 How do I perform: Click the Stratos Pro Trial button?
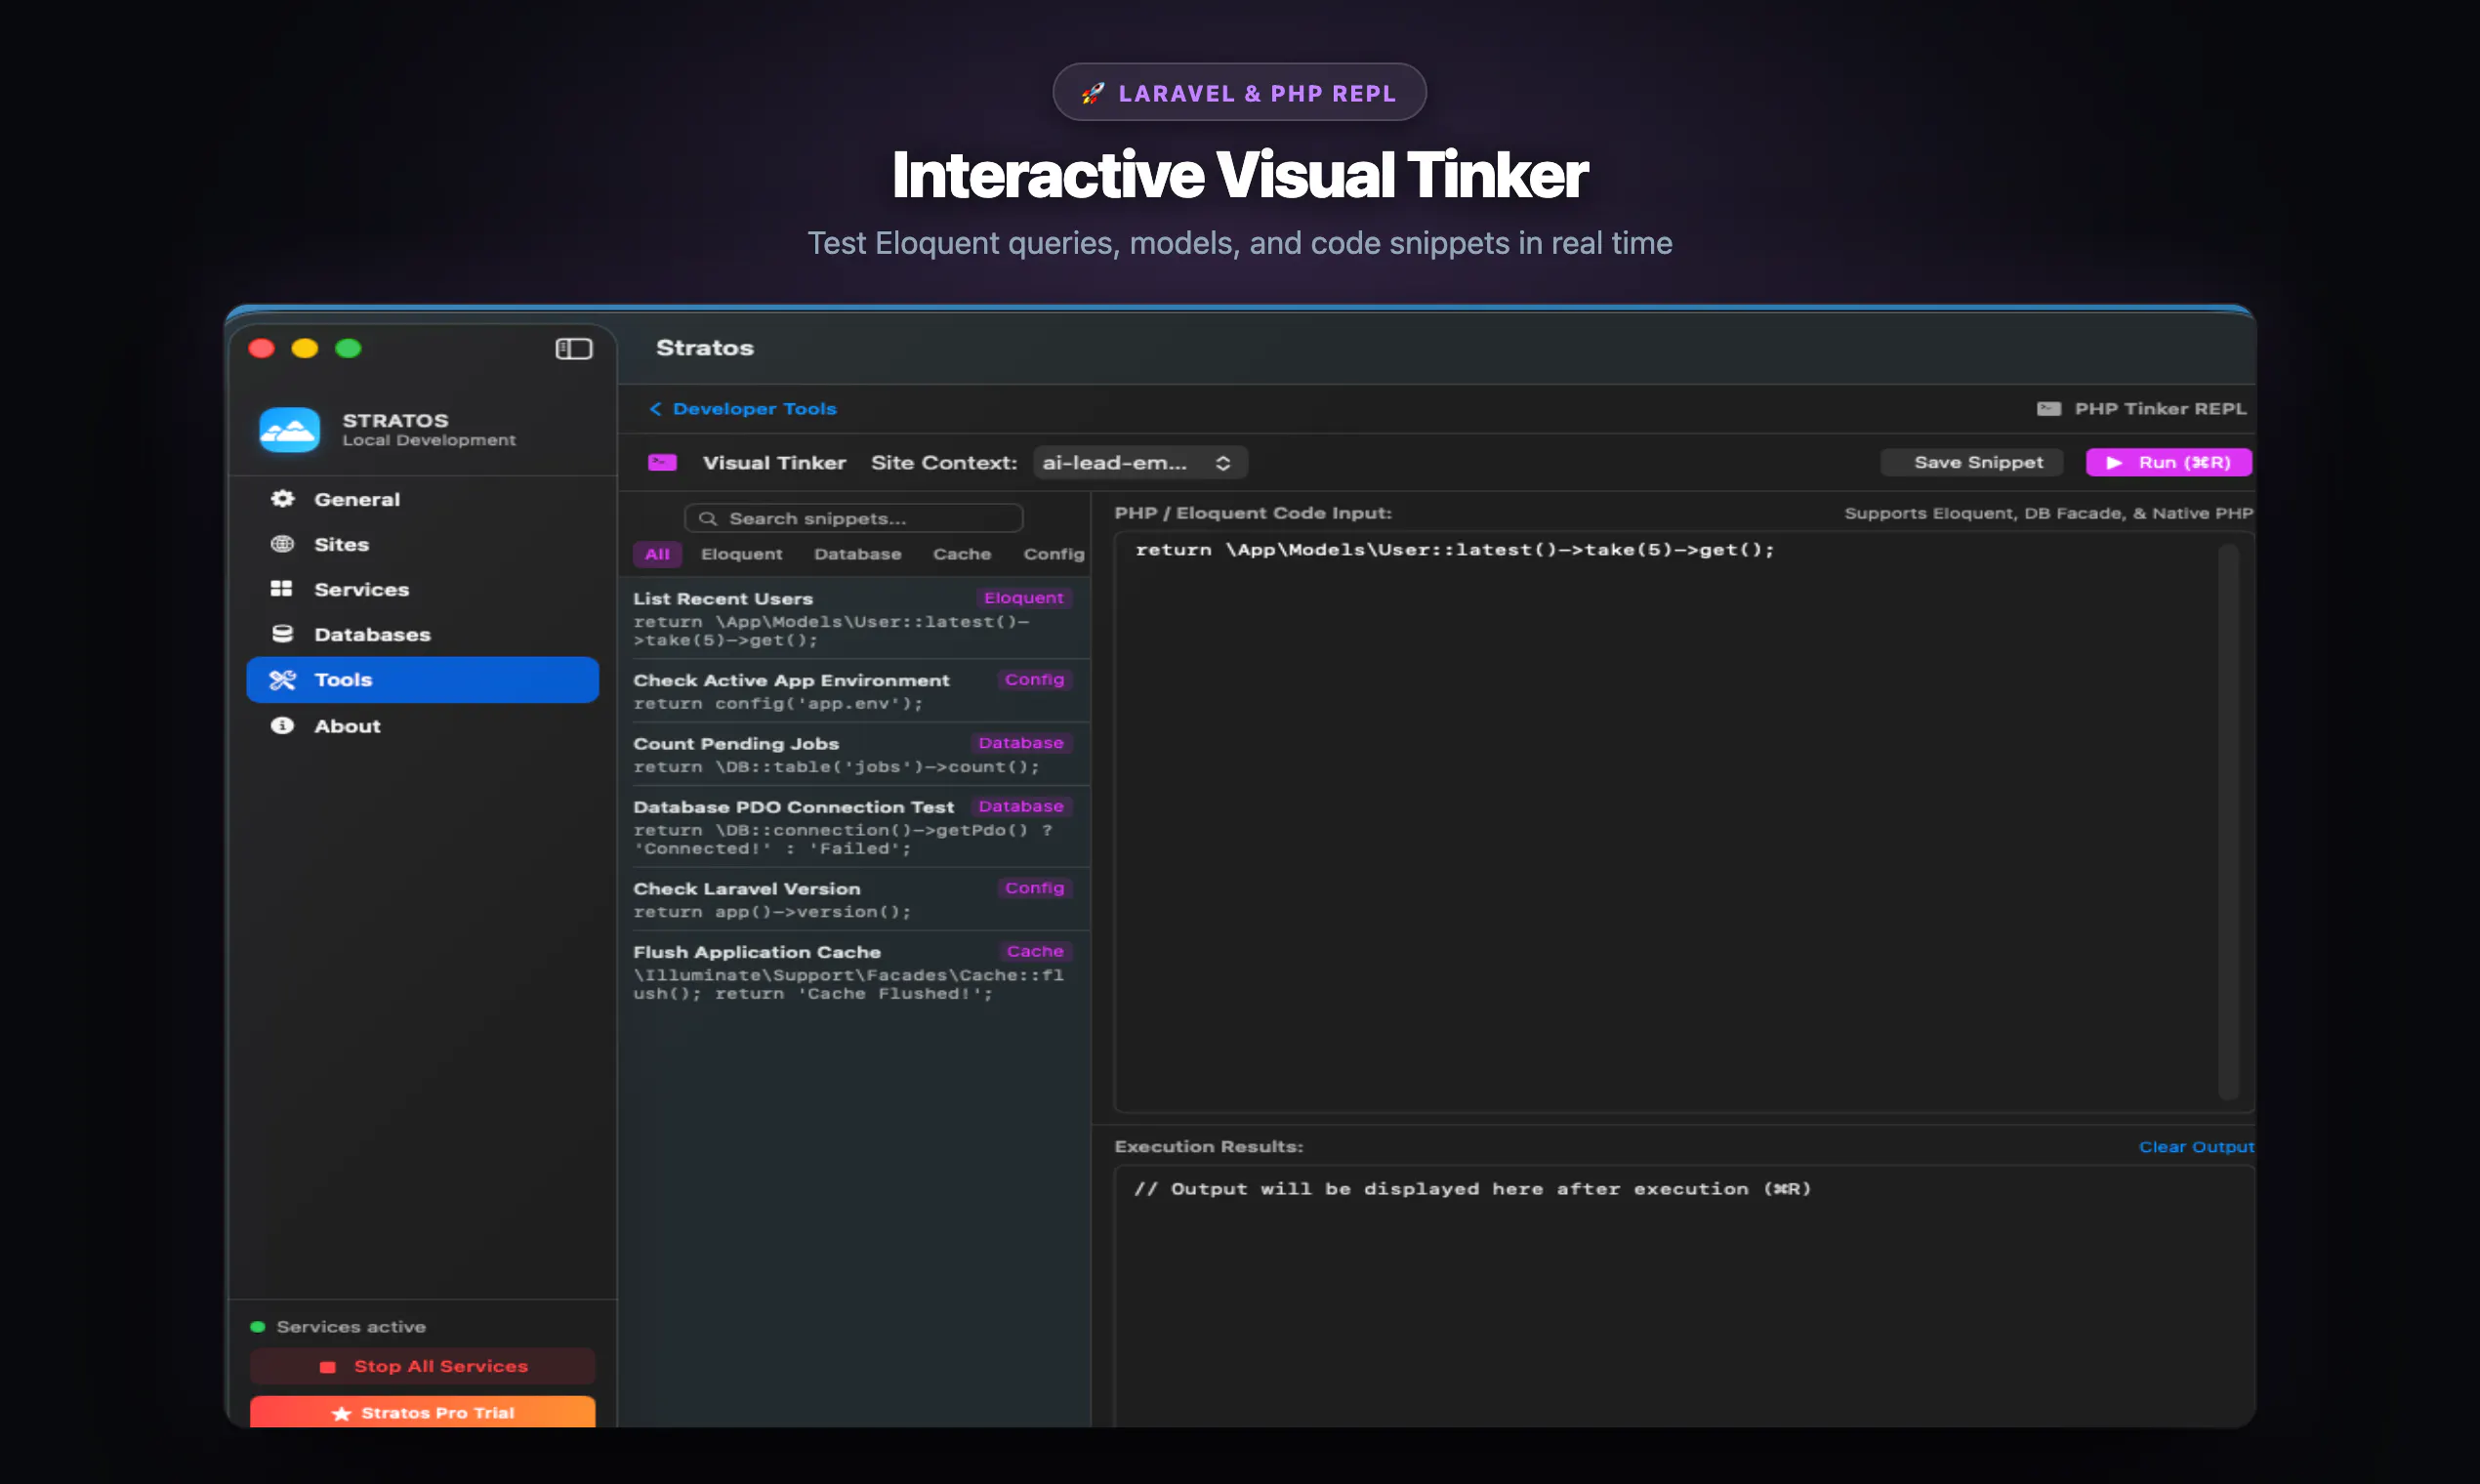click(x=422, y=1412)
